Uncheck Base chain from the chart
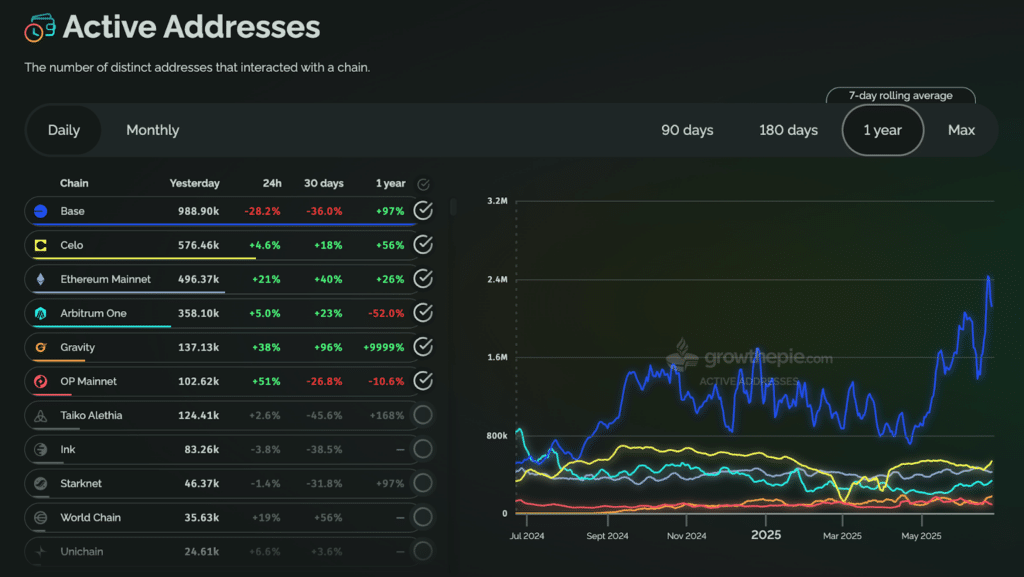The image size is (1024, 577). click(x=423, y=210)
